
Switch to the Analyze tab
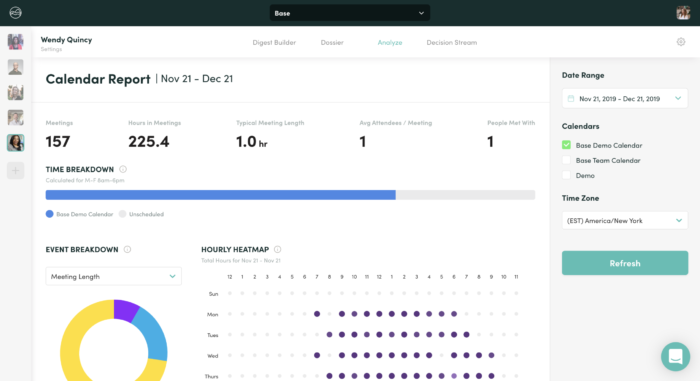coord(390,42)
